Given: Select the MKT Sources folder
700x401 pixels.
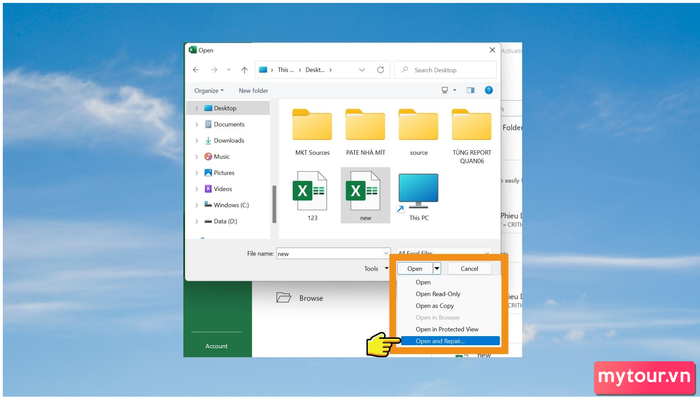Looking at the screenshot, I should tap(312, 132).
